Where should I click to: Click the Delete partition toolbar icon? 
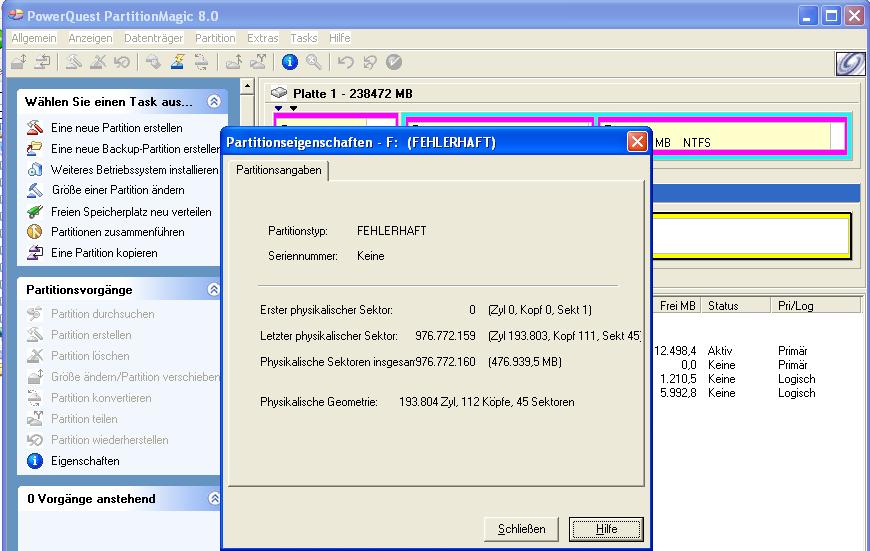pyautogui.click(x=98, y=62)
